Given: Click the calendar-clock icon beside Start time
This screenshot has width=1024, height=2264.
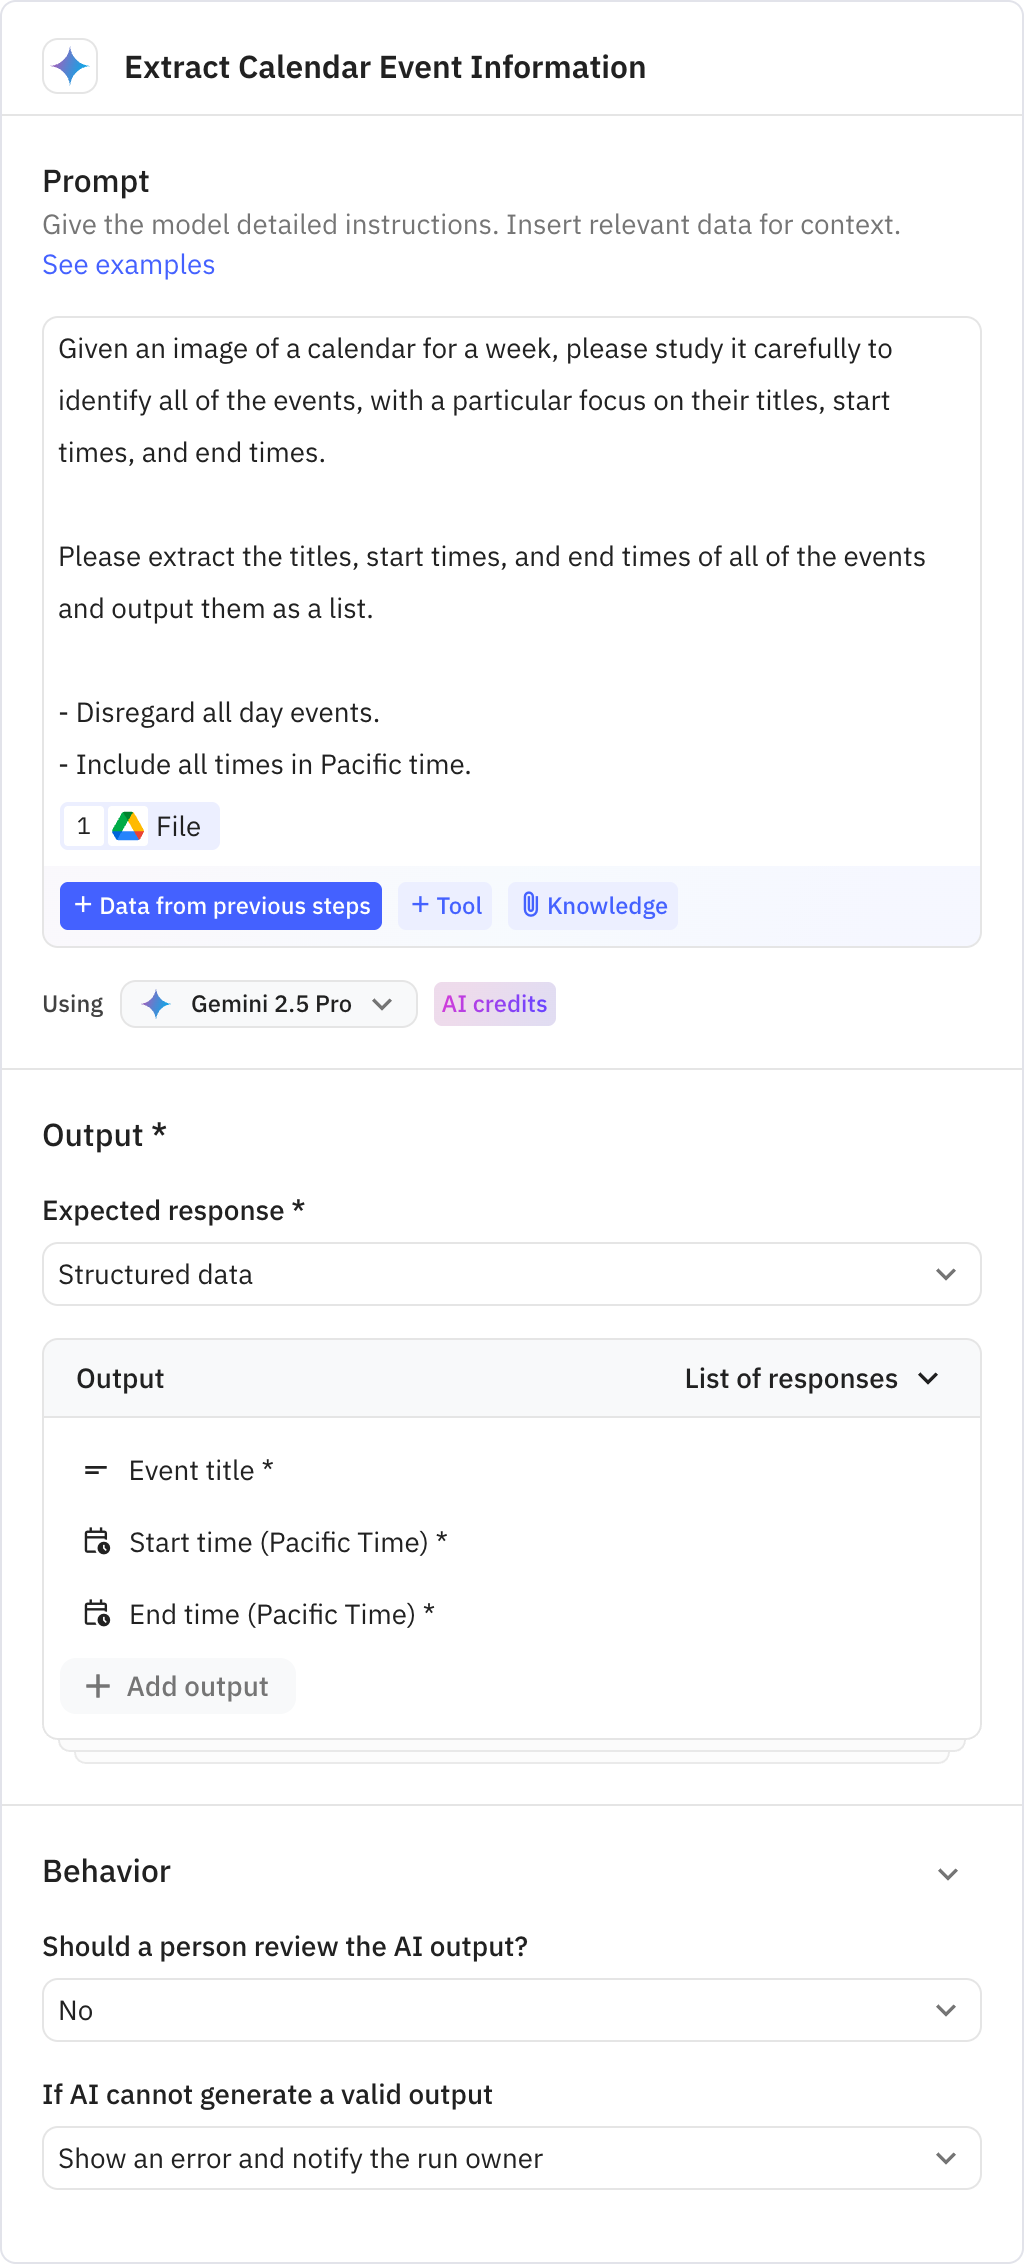Looking at the screenshot, I should [97, 1541].
